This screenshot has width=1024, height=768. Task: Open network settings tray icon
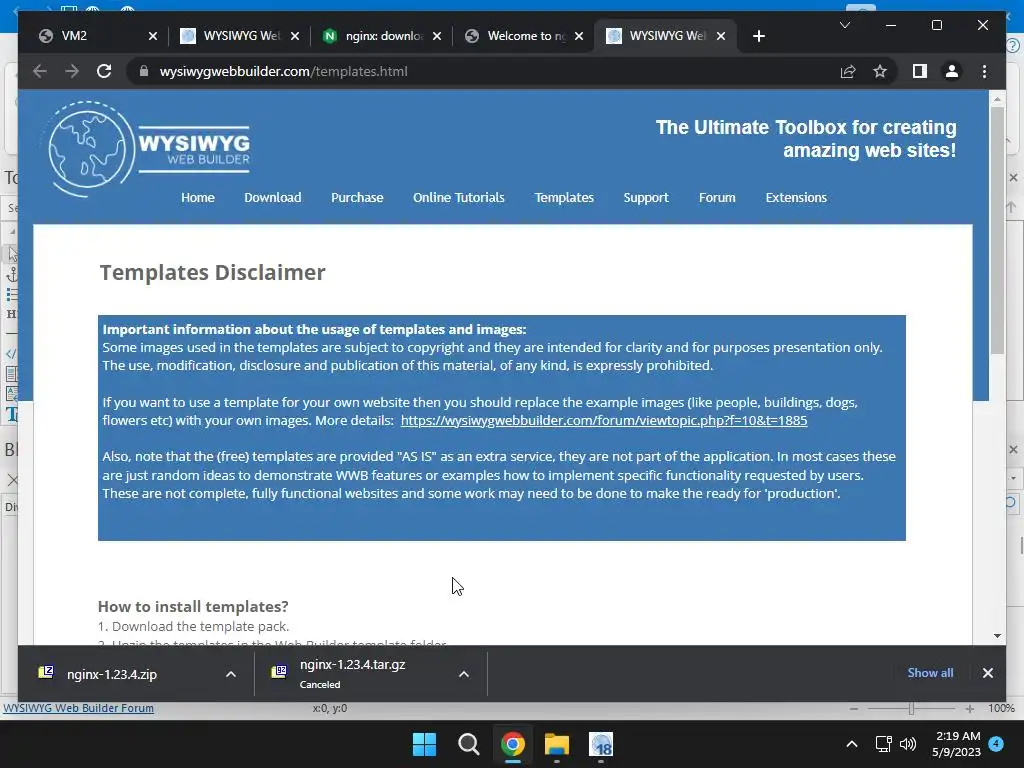click(x=884, y=744)
